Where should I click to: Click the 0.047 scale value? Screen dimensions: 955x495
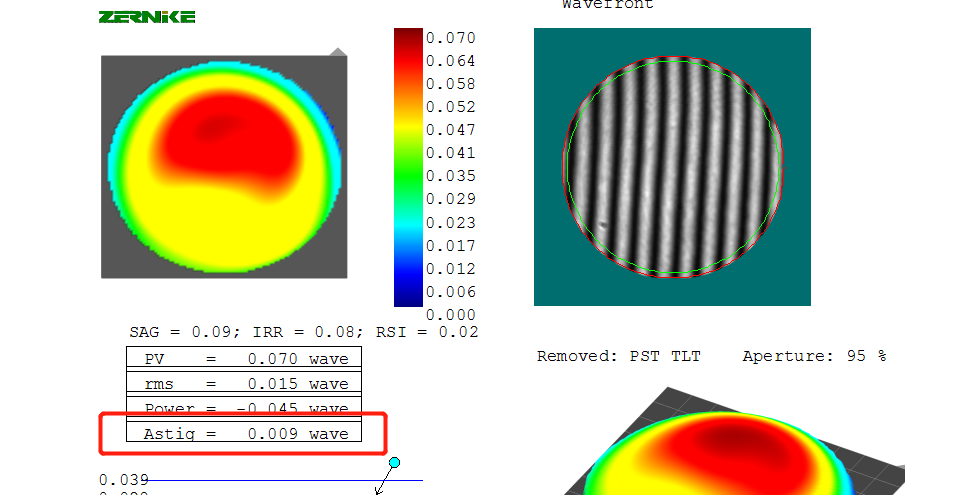coord(451,130)
